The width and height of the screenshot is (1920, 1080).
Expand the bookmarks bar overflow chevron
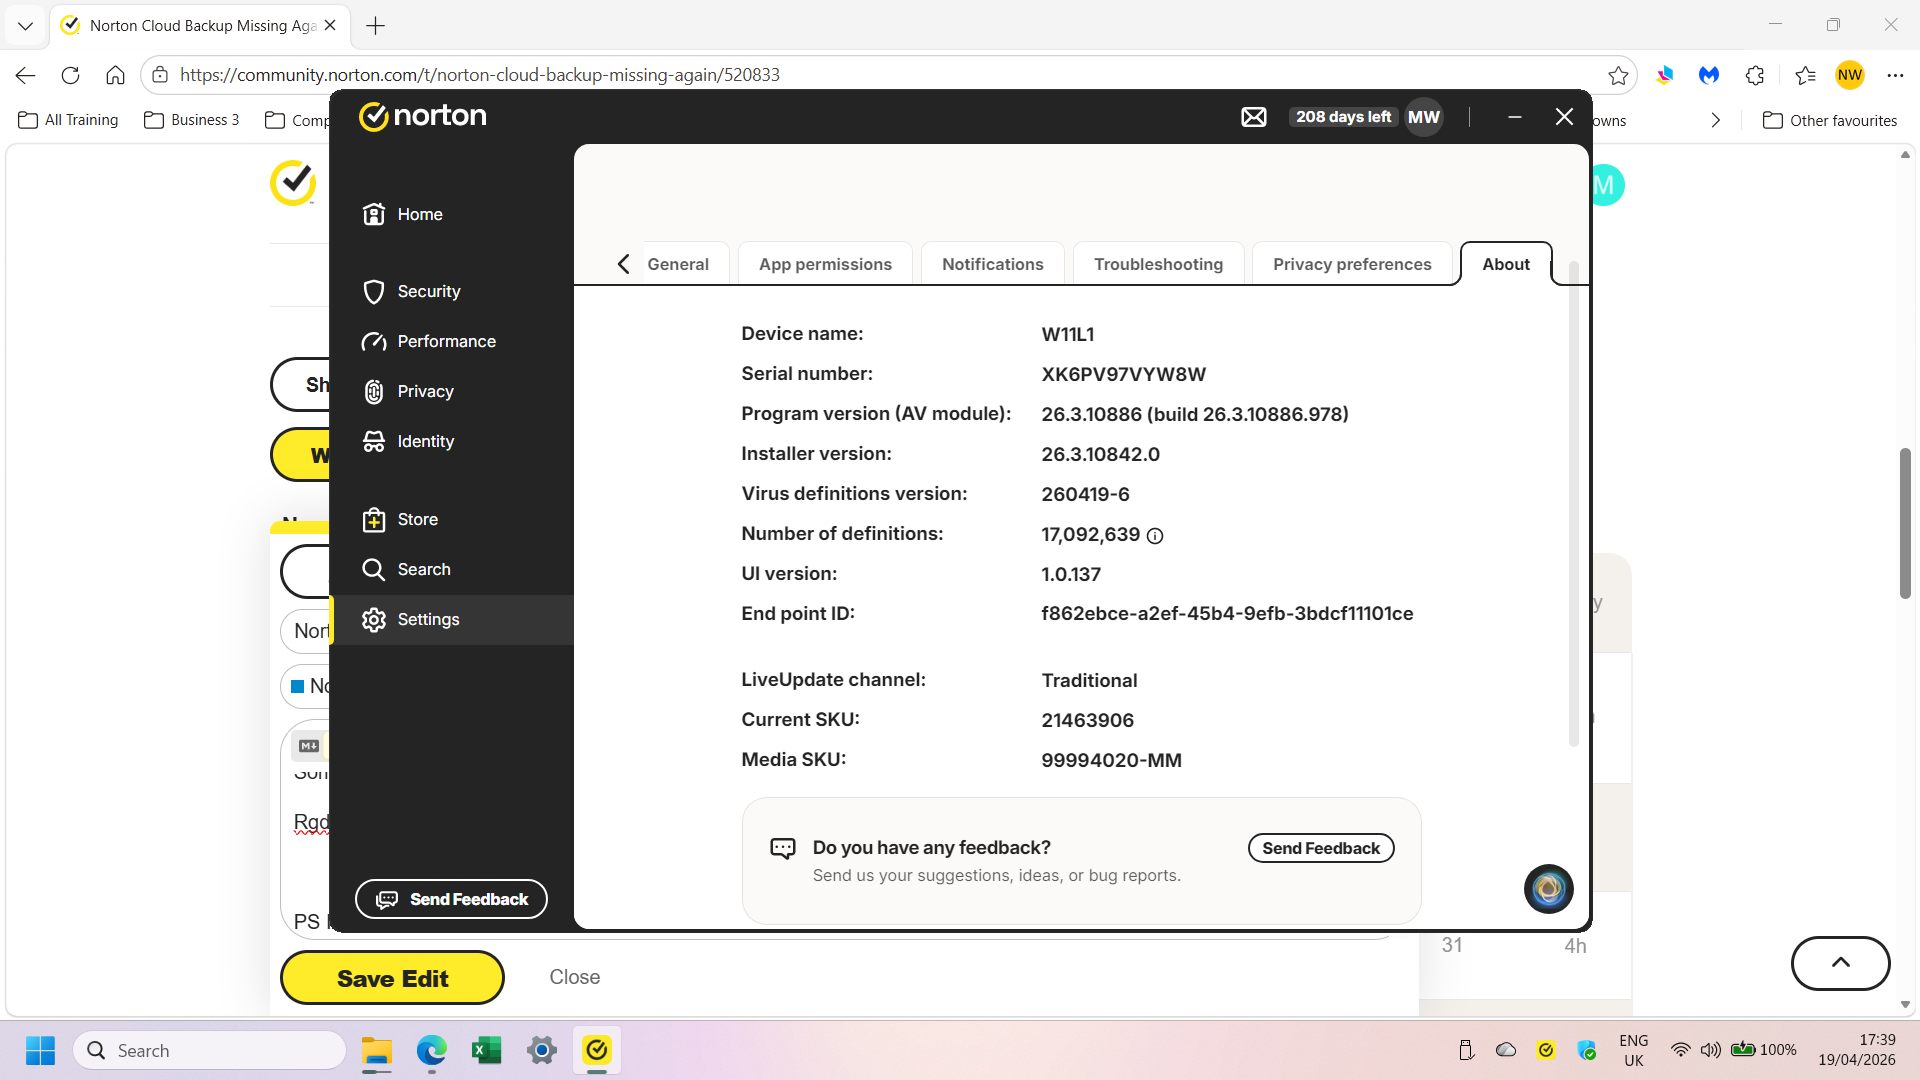pos(1716,120)
